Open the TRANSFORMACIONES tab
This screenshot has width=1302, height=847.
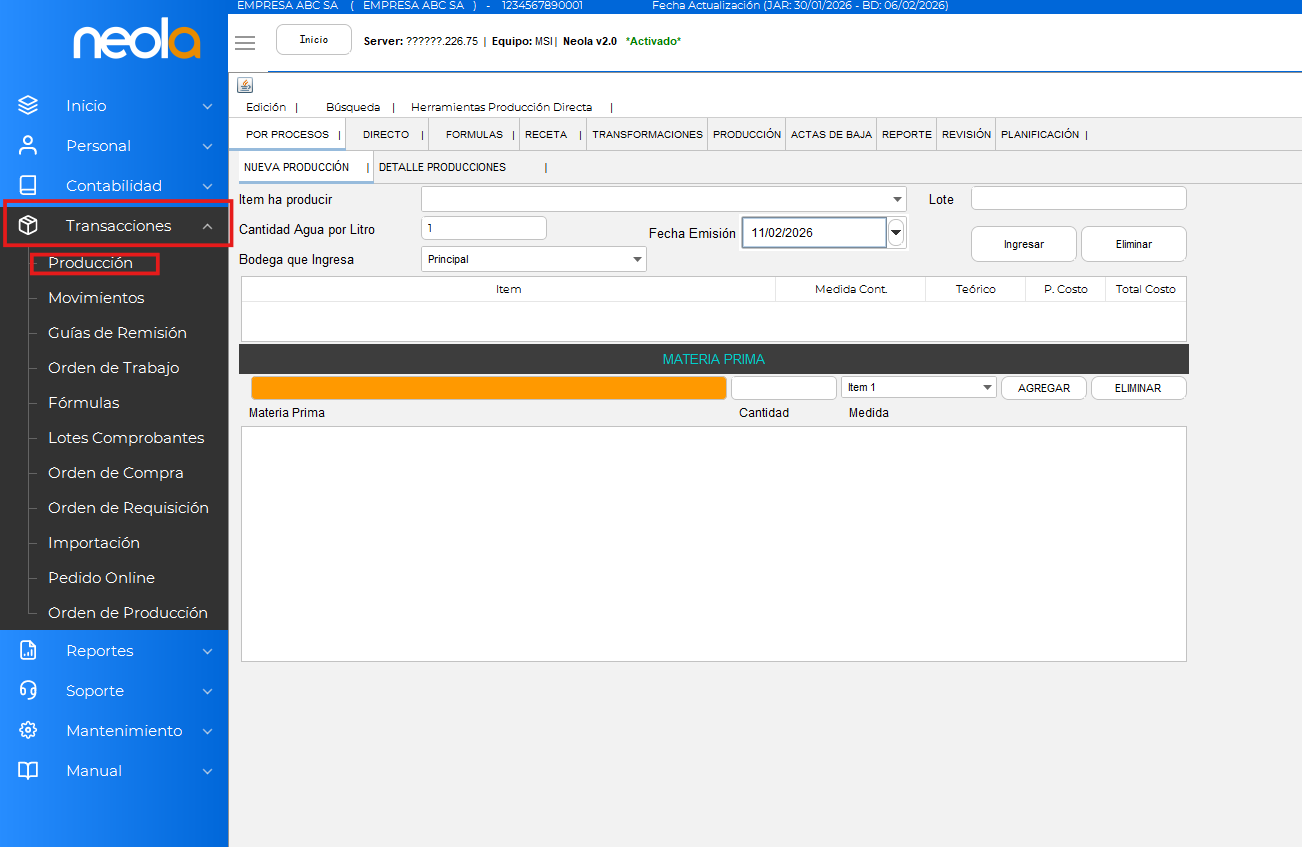point(647,134)
